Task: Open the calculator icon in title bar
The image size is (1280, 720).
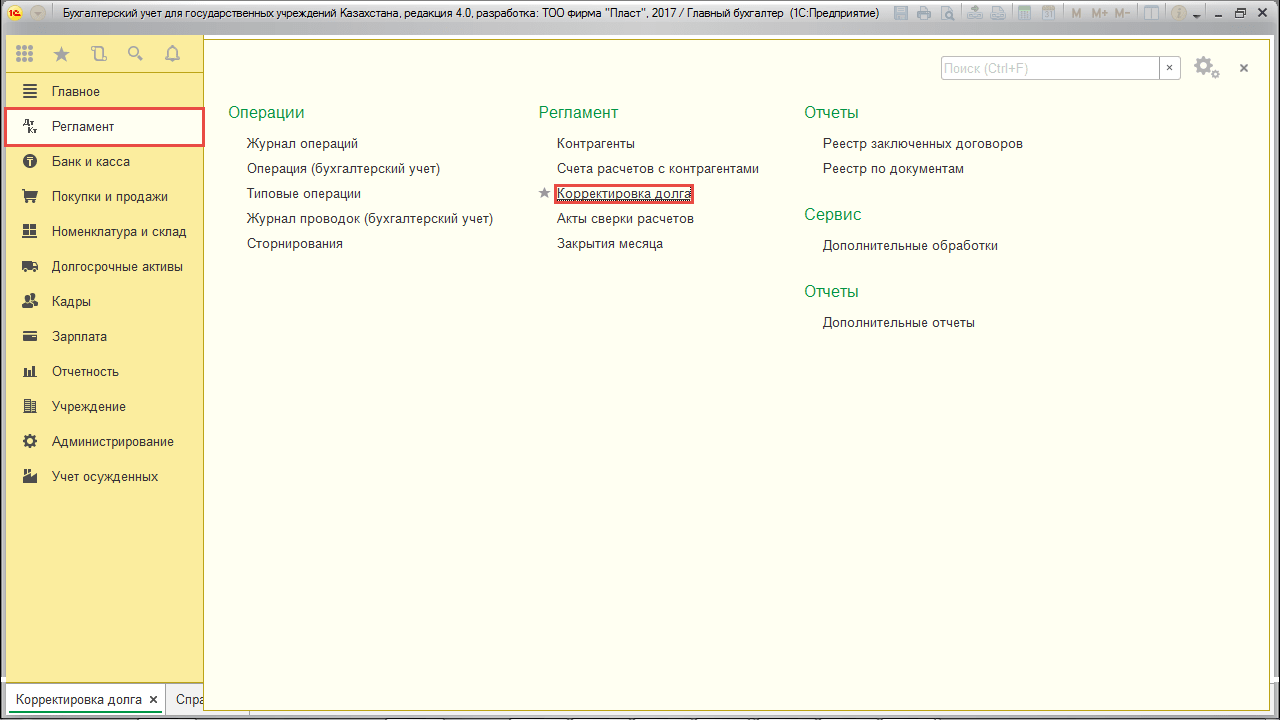Action: coord(1022,14)
